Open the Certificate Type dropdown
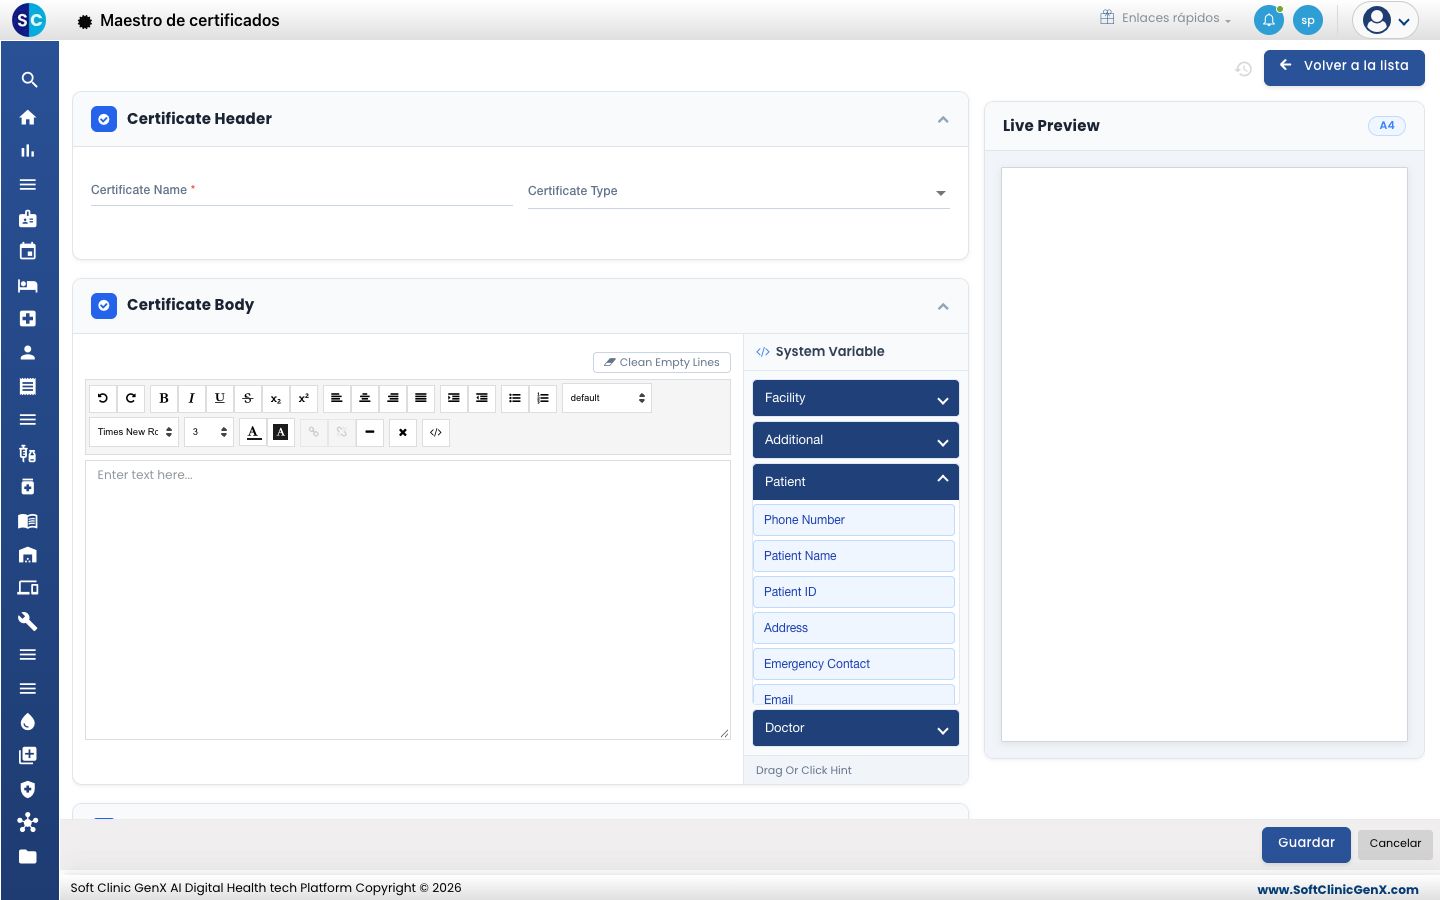 (739, 192)
